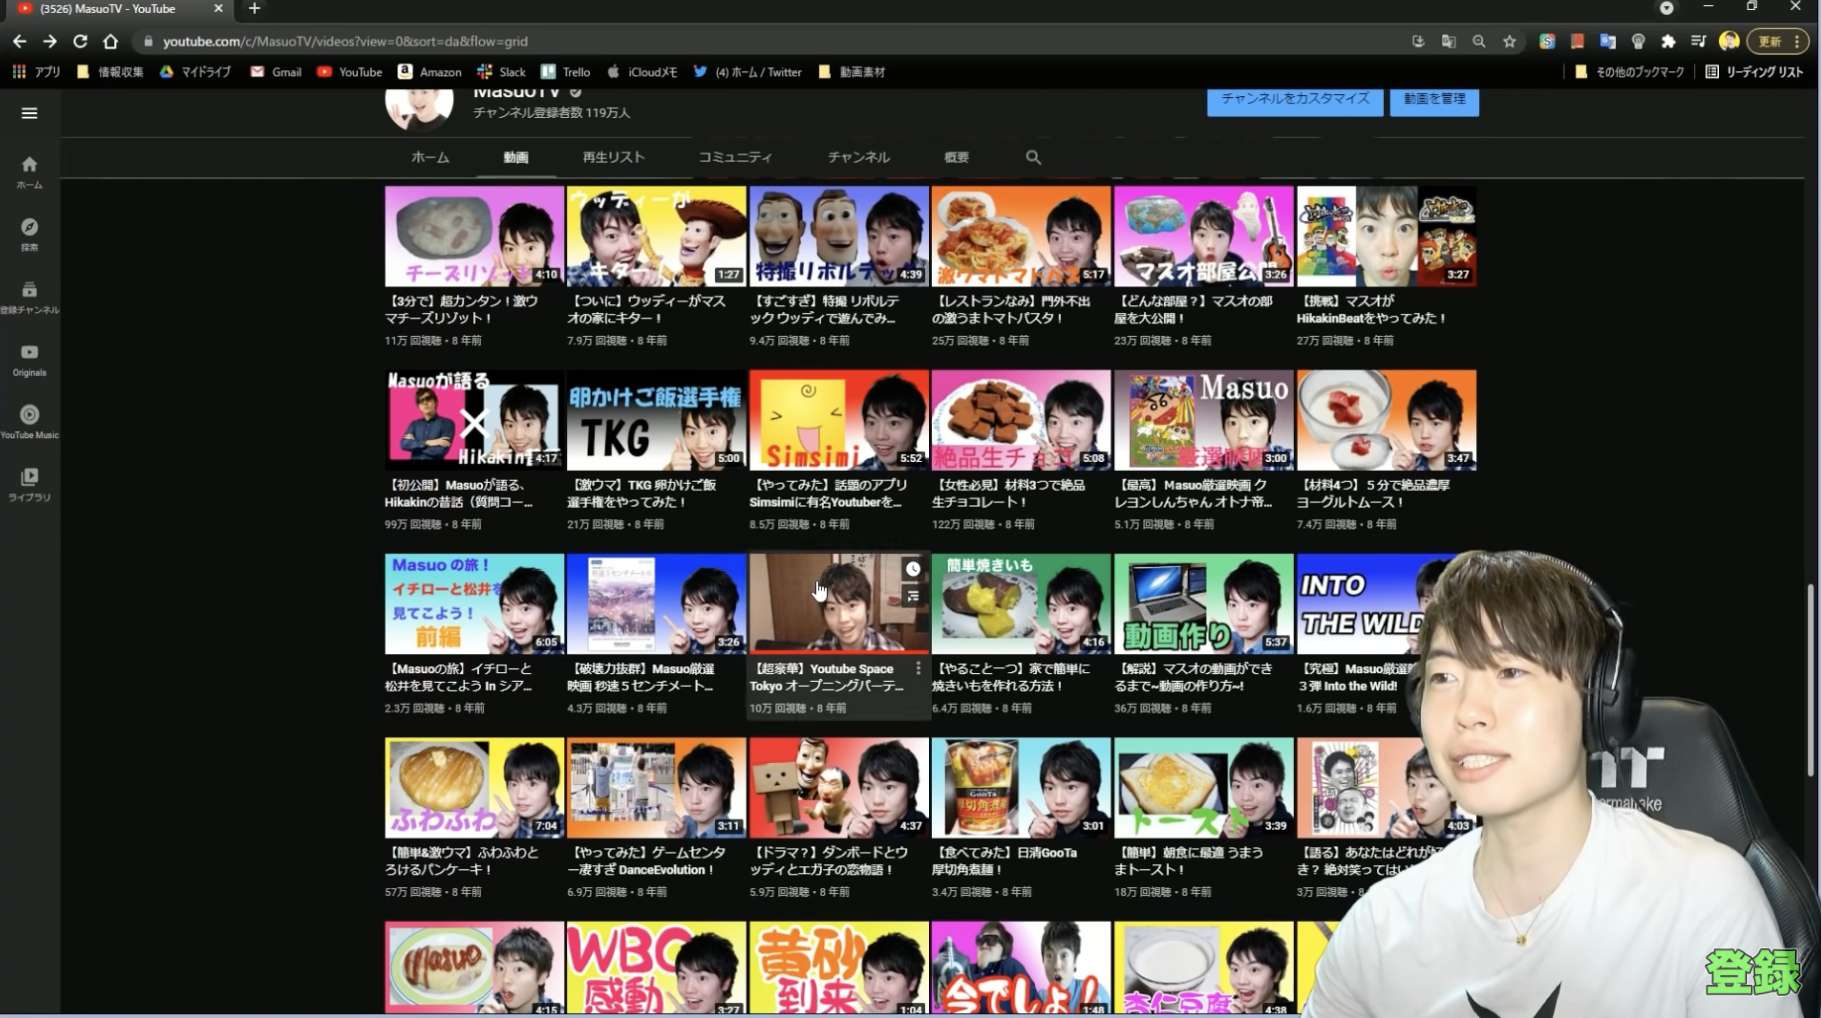1821x1018 pixels.
Task: Click the 動画を管理 button
Action: coord(1434,99)
